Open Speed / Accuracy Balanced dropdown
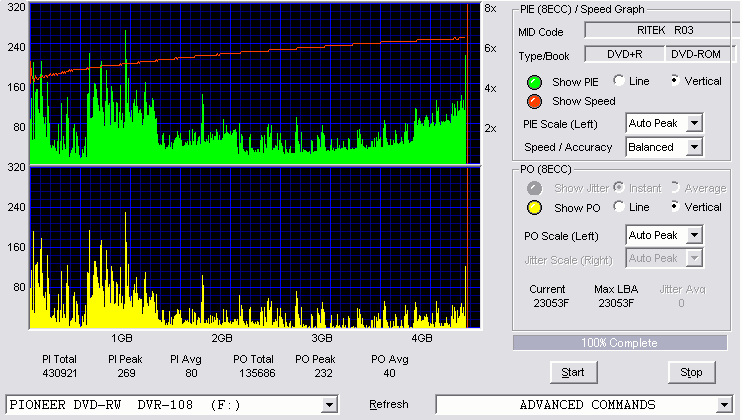Image resolution: width=742 pixels, height=420 pixels. pos(694,147)
